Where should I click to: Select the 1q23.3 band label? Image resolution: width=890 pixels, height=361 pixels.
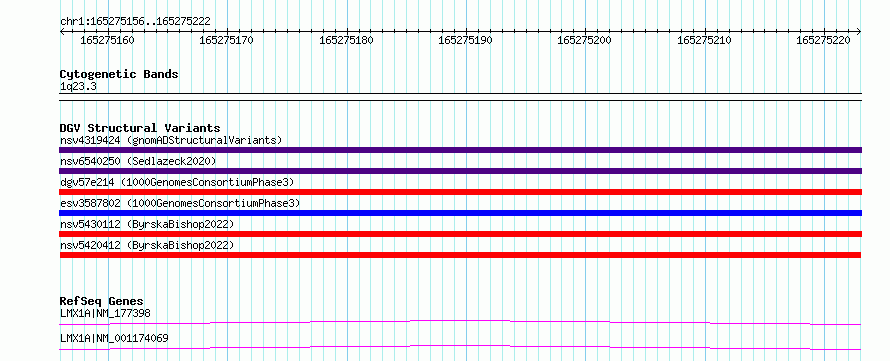[78, 86]
